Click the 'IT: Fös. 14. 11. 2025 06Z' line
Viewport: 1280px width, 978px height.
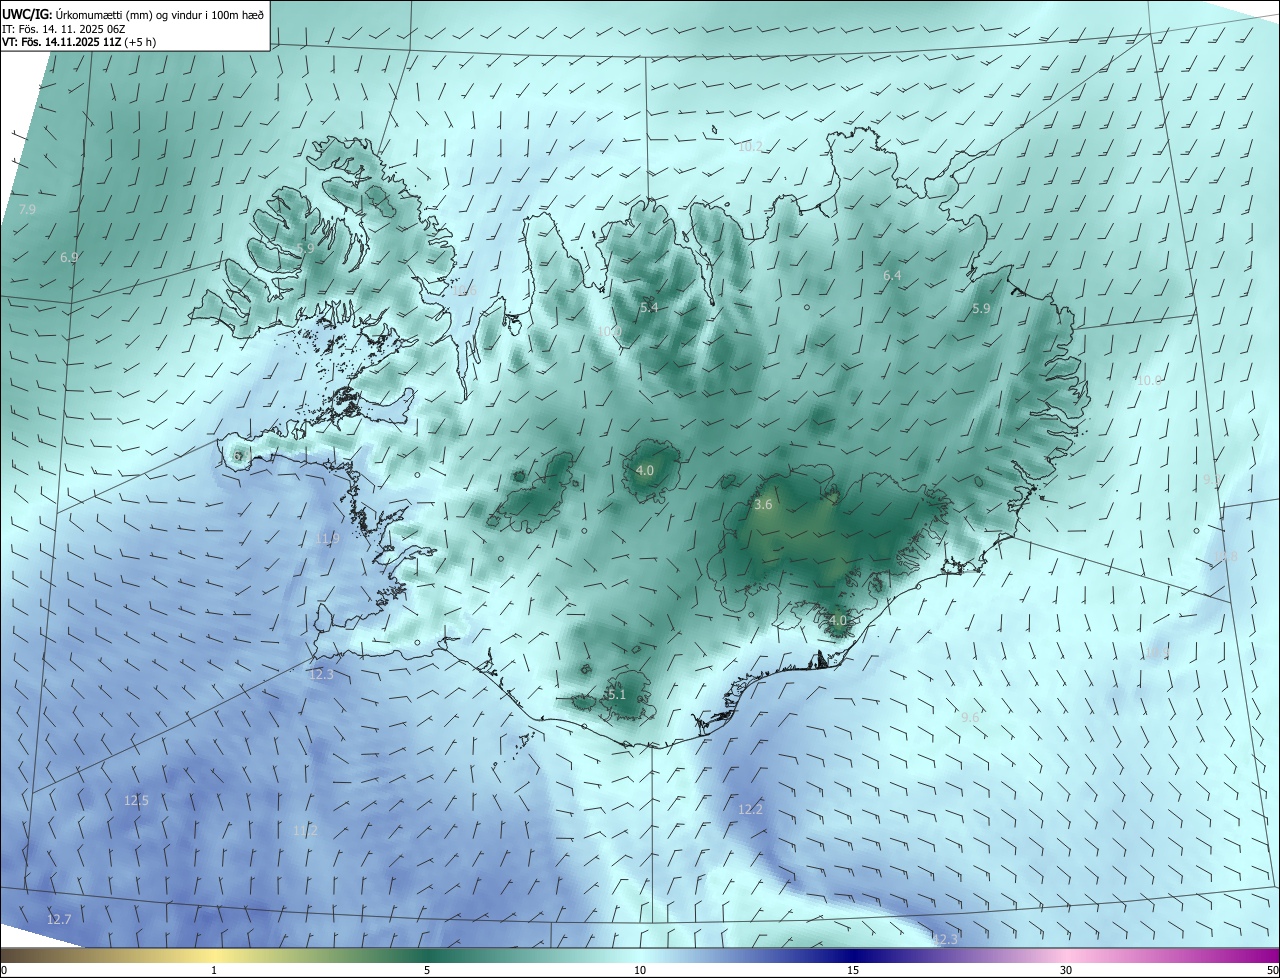[63, 28]
